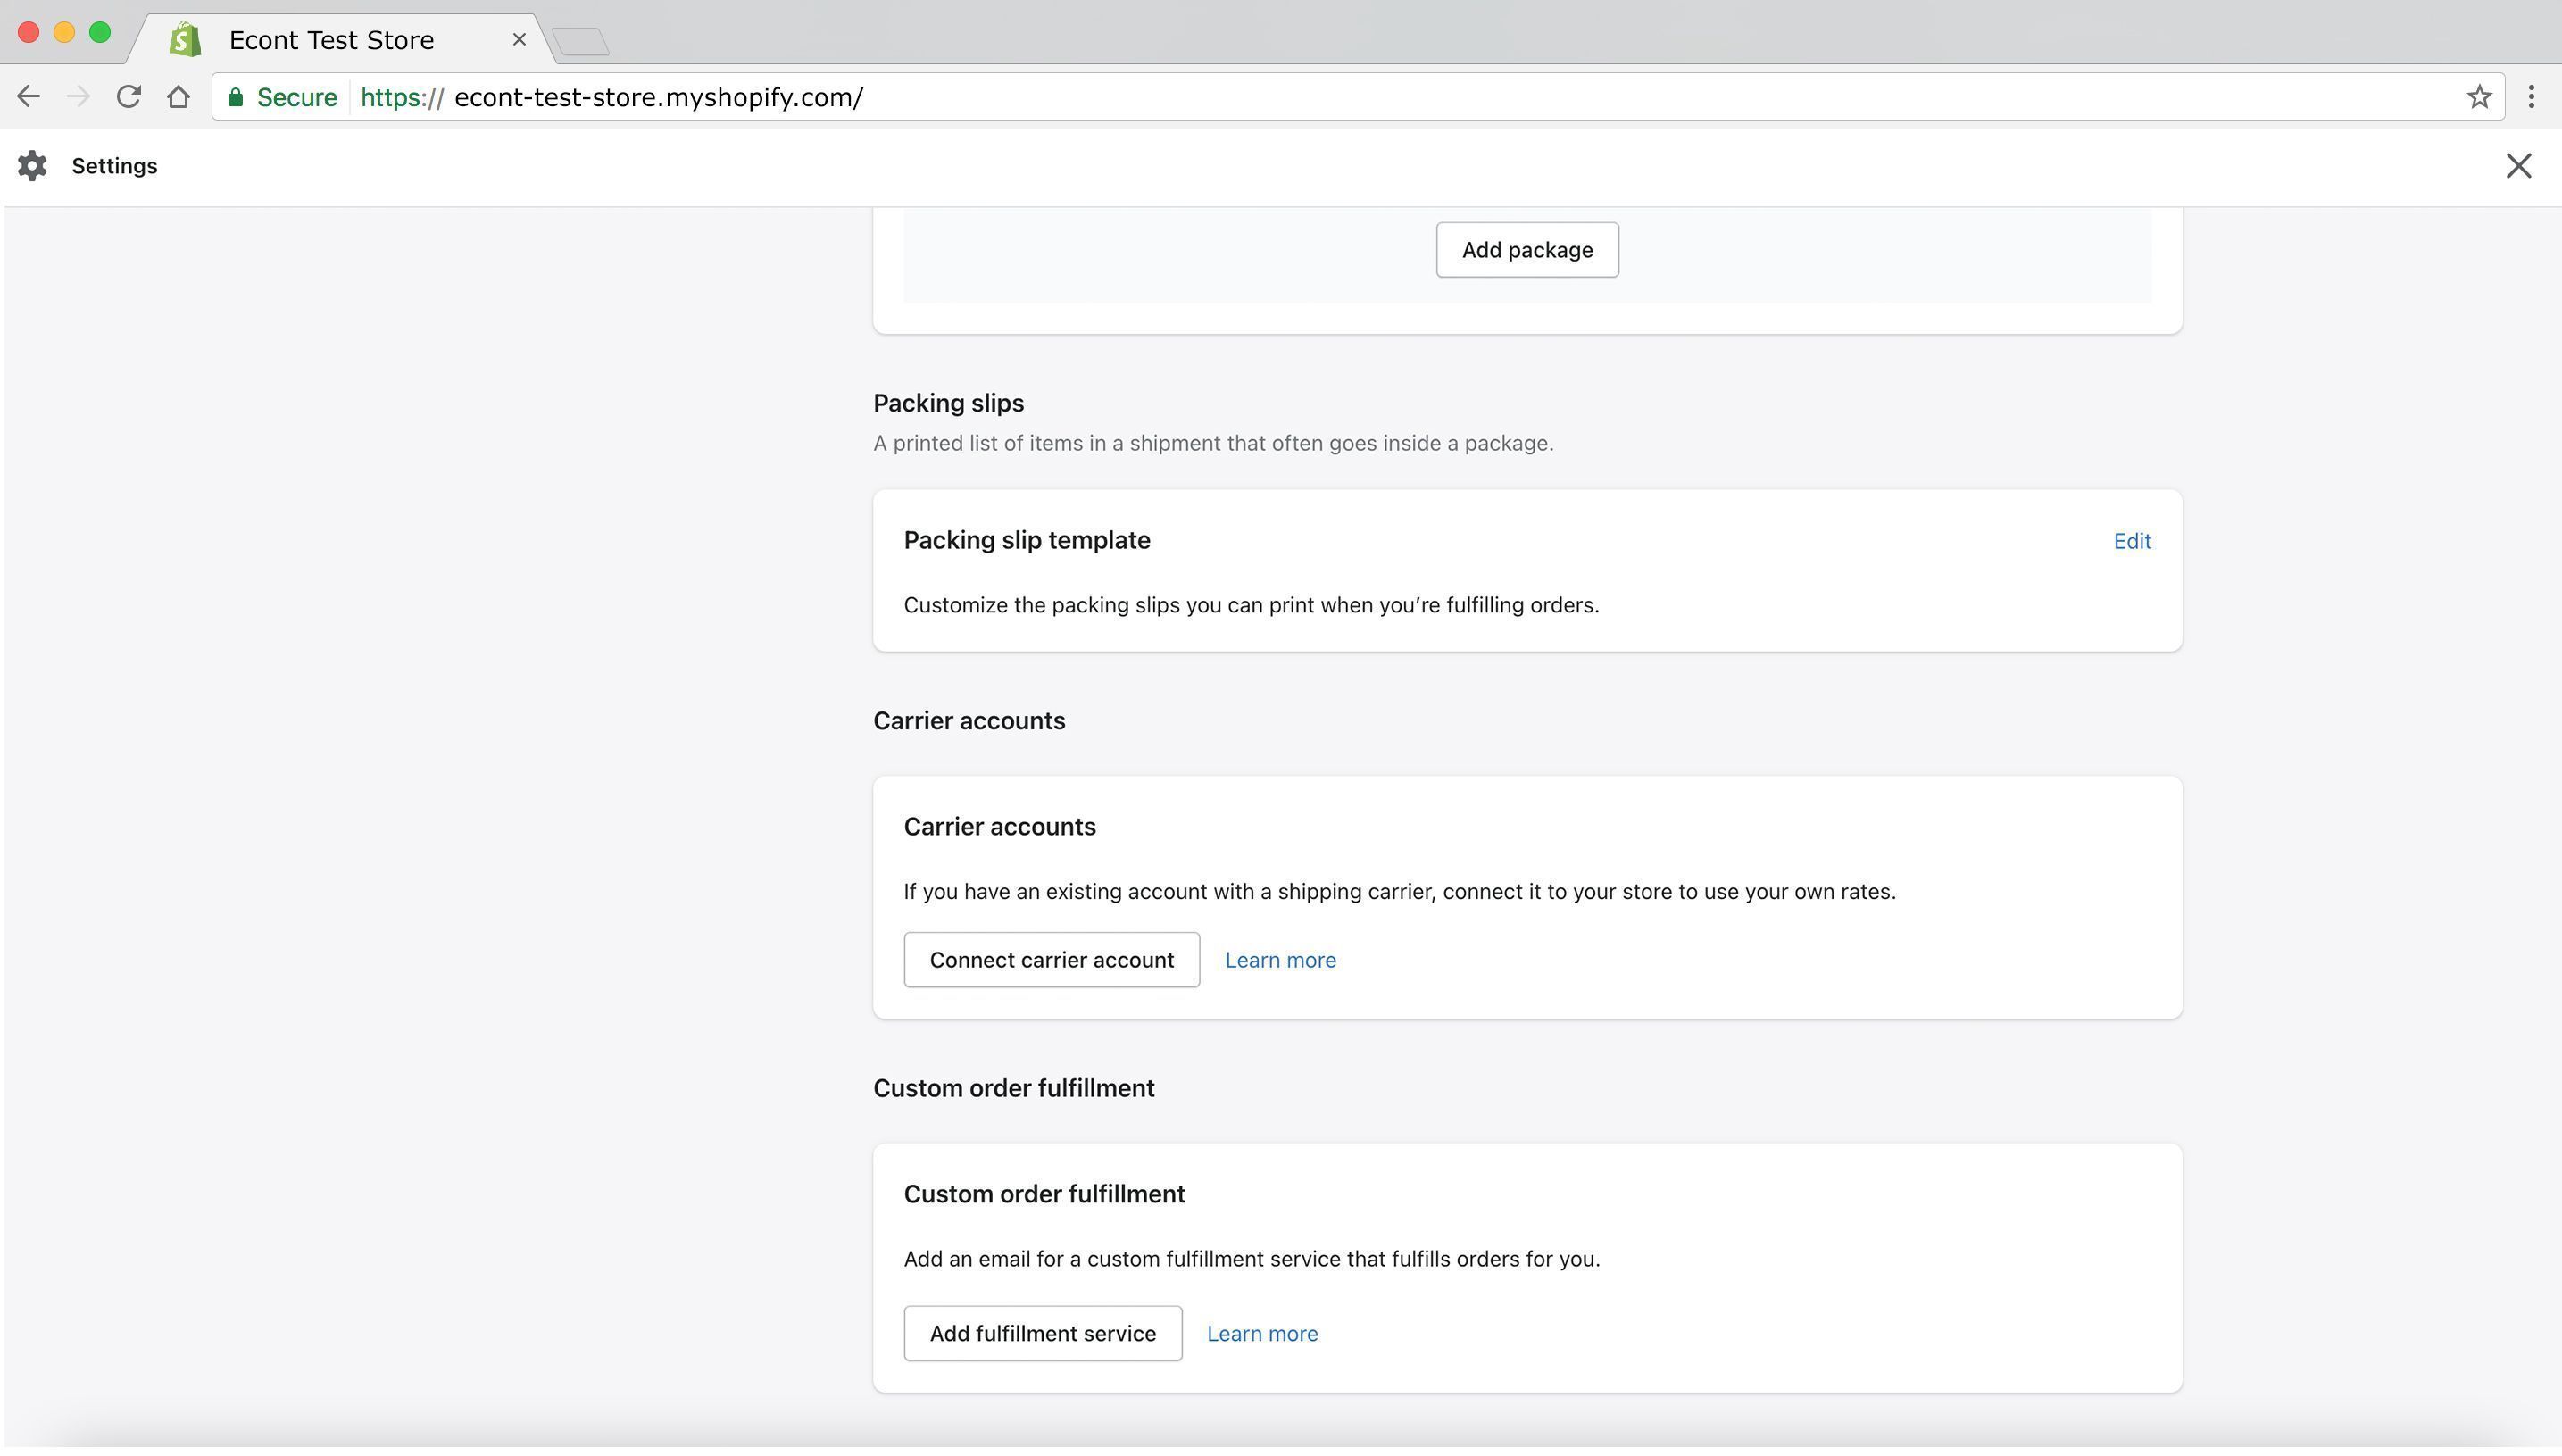Bookmark page with star icon
2562x1456 pixels.
pyautogui.click(x=2478, y=97)
